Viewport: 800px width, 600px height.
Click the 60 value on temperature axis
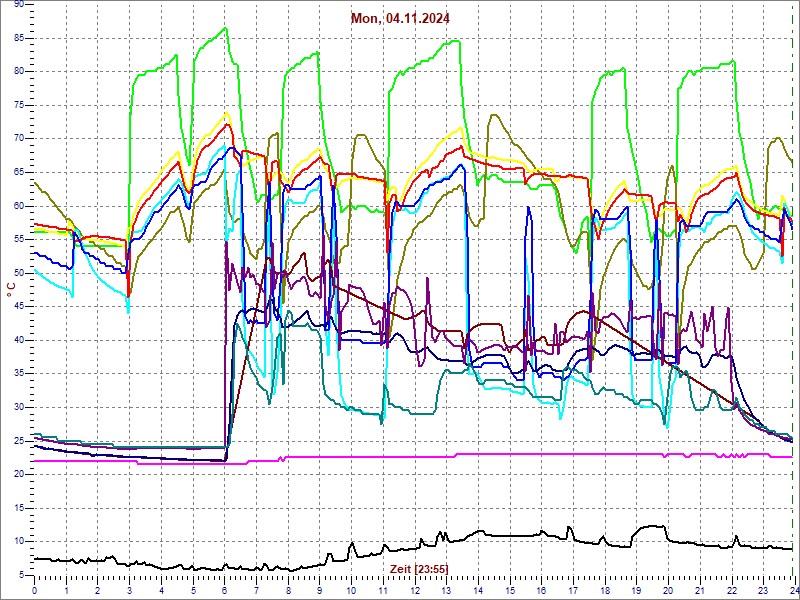18,206
